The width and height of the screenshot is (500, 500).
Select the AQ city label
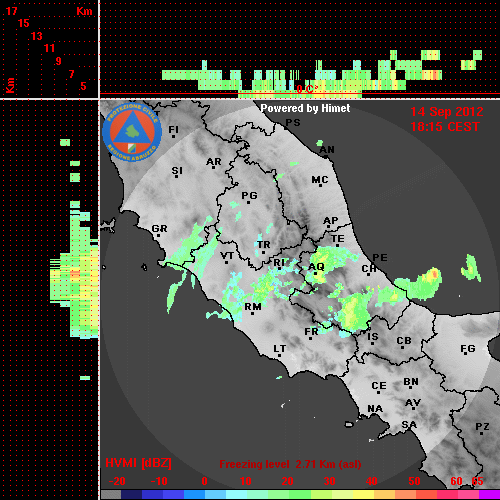point(316,266)
